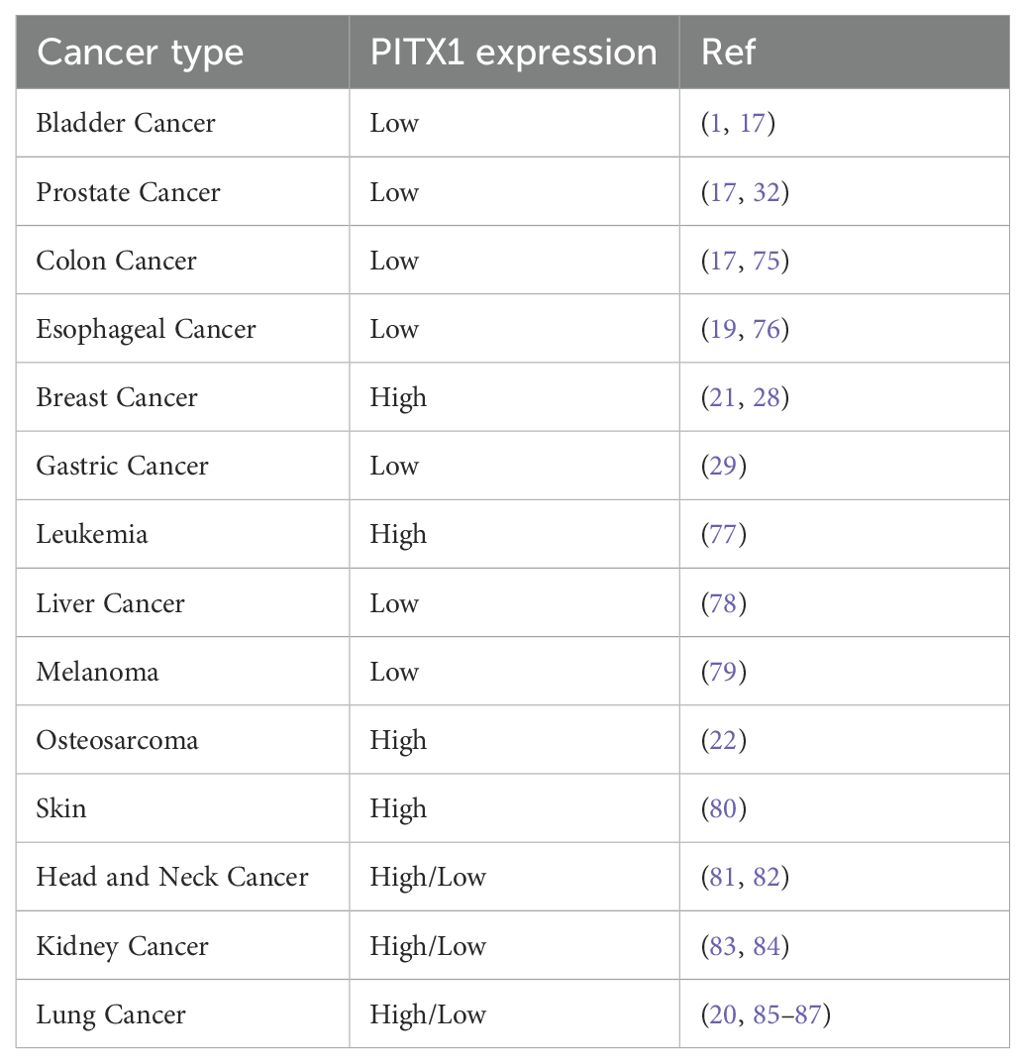Open reference 32 for Prostate Cancer
Viewport: 1025px width, 1064px height.
(x=767, y=192)
